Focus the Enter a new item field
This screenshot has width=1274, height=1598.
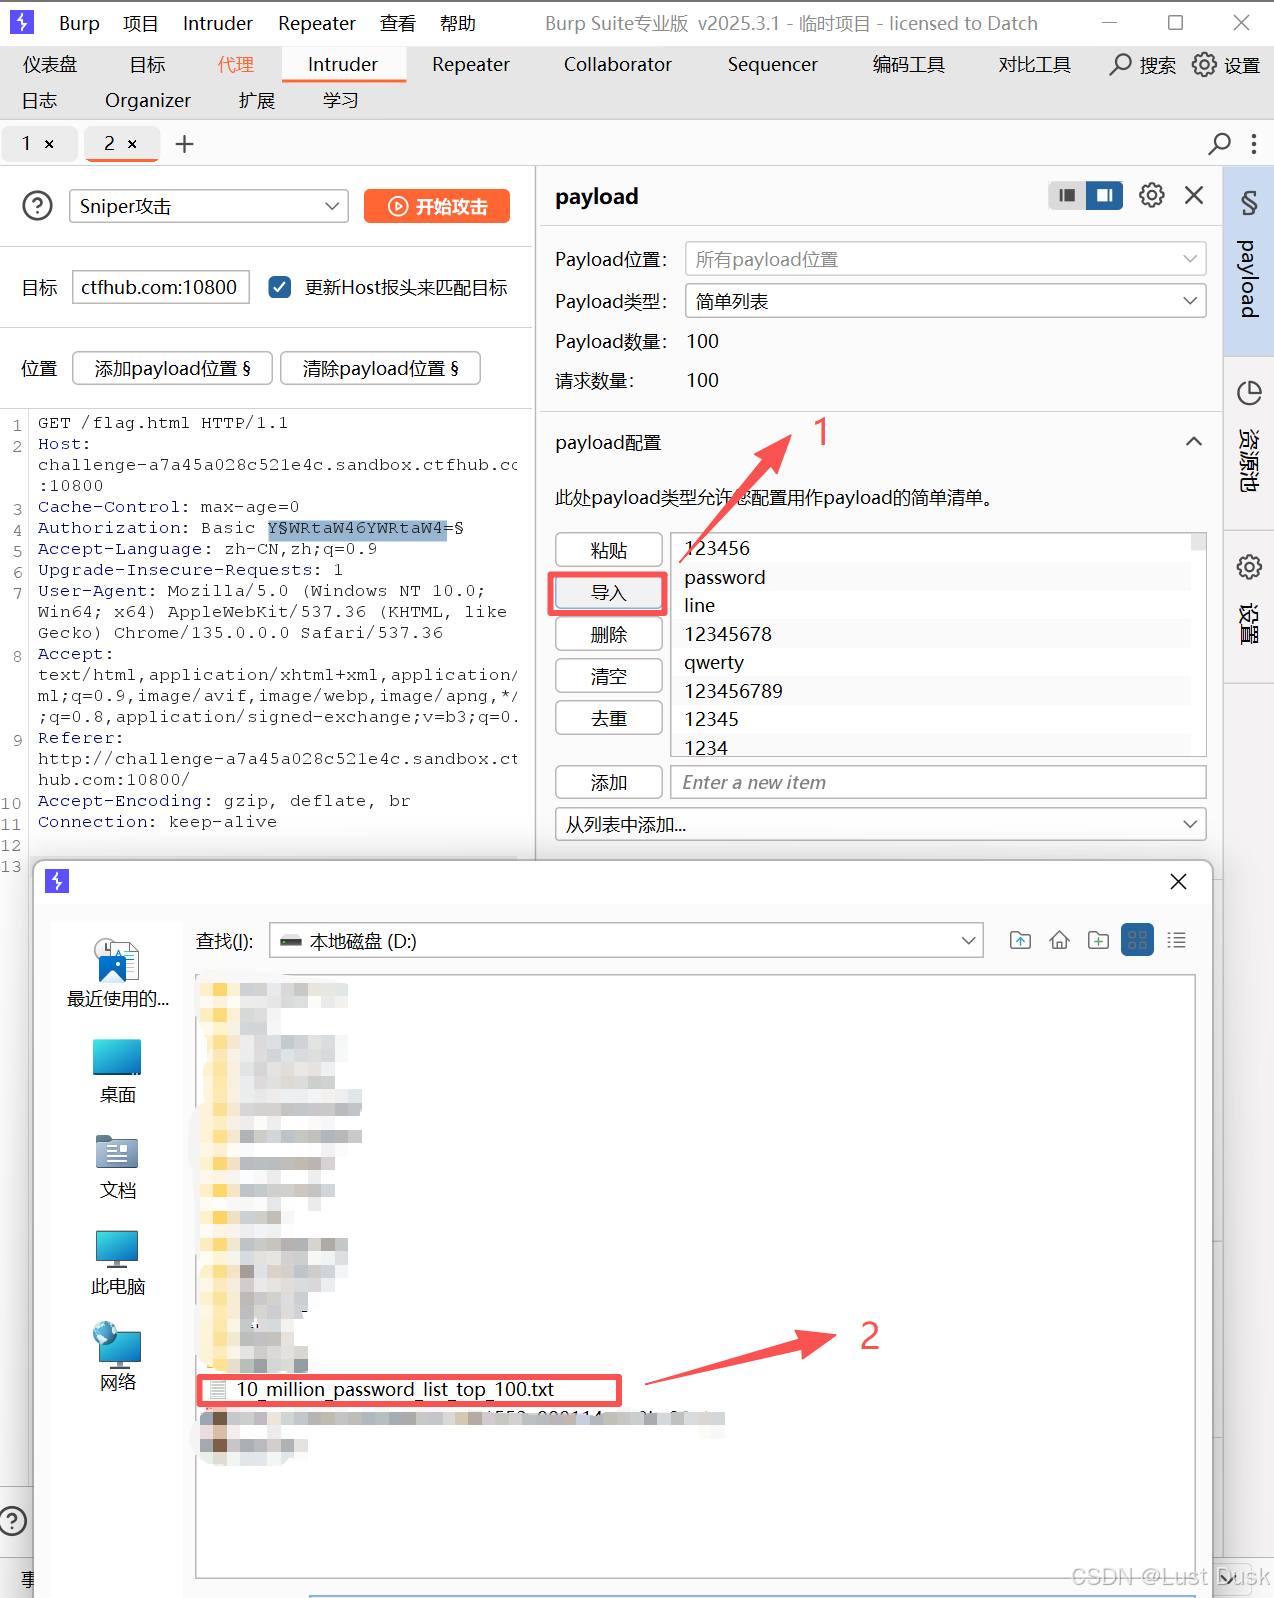click(938, 782)
